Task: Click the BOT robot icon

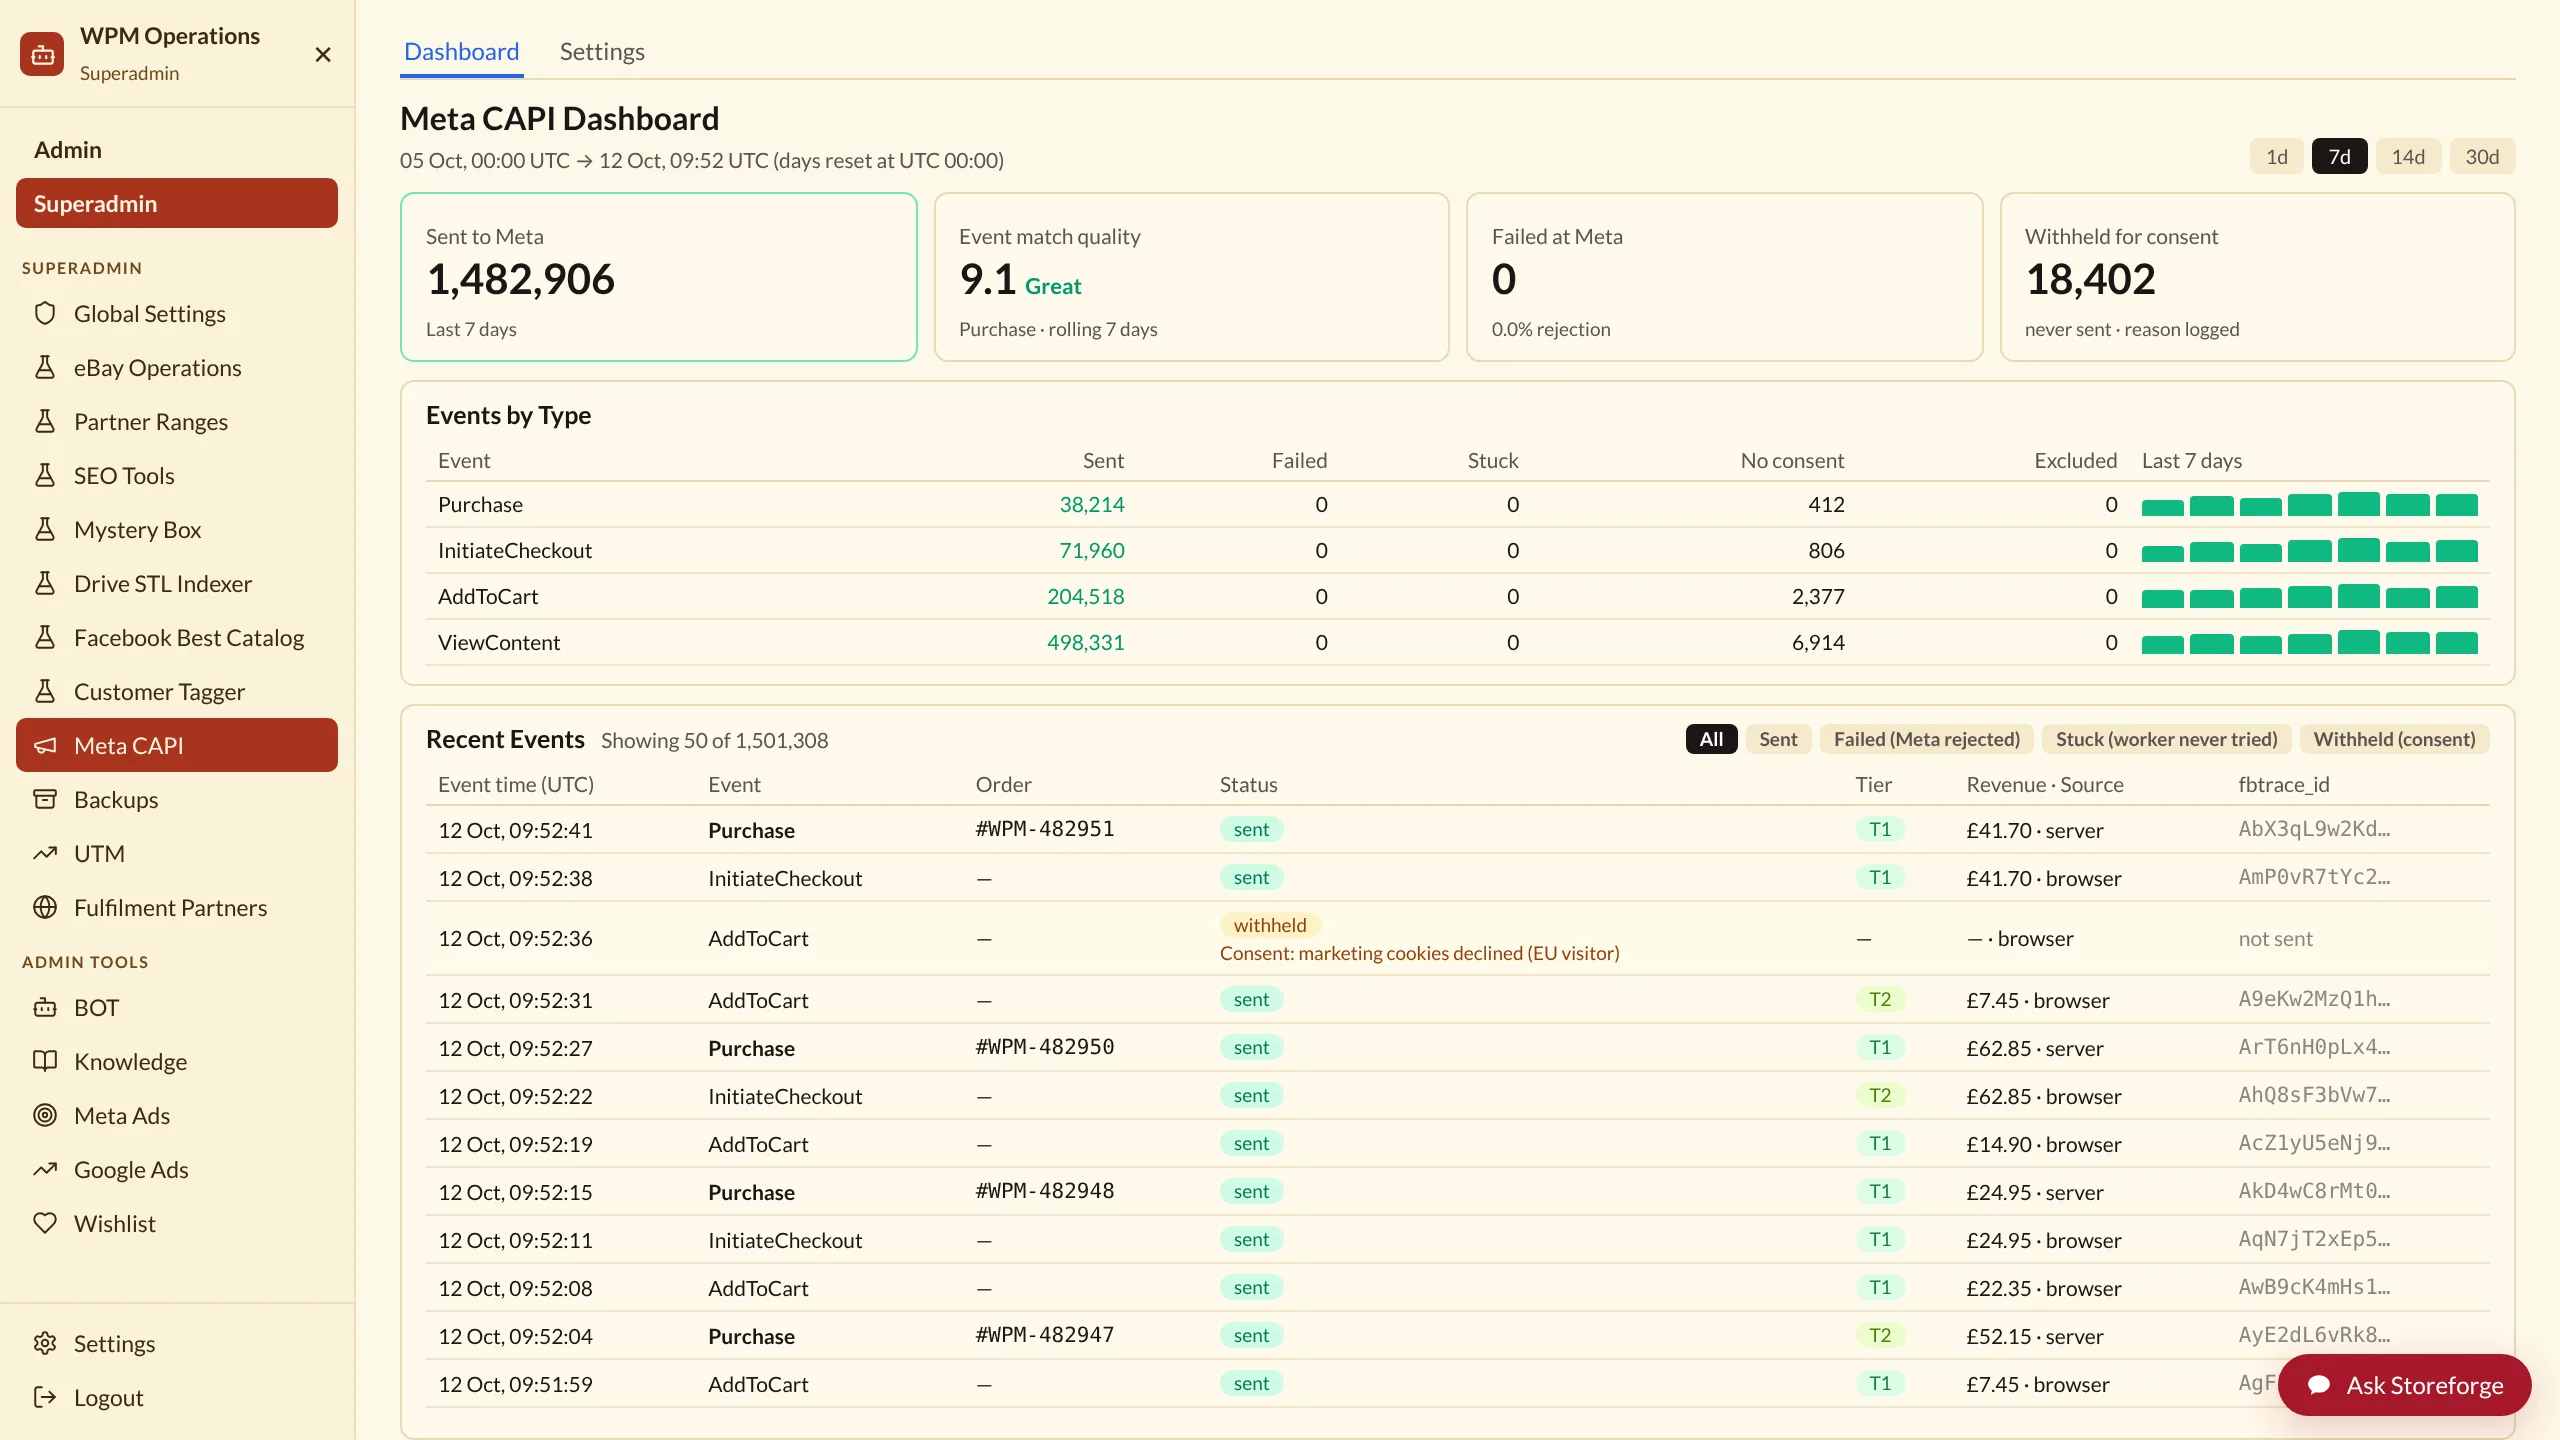Action: (45, 1007)
